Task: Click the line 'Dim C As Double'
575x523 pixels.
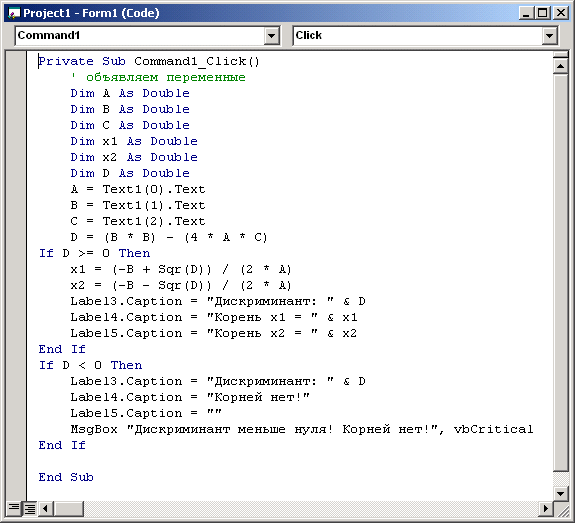Action: coord(130,125)
